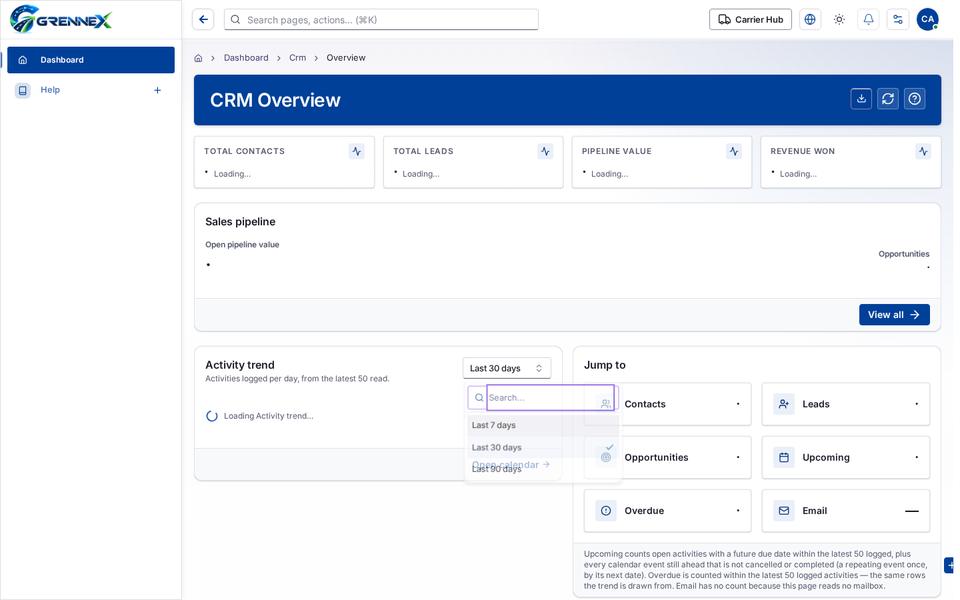Refresh the CRM Overview data
This screenshot has width=960, height=600.
pyautogui.click(x=888, y=99)
